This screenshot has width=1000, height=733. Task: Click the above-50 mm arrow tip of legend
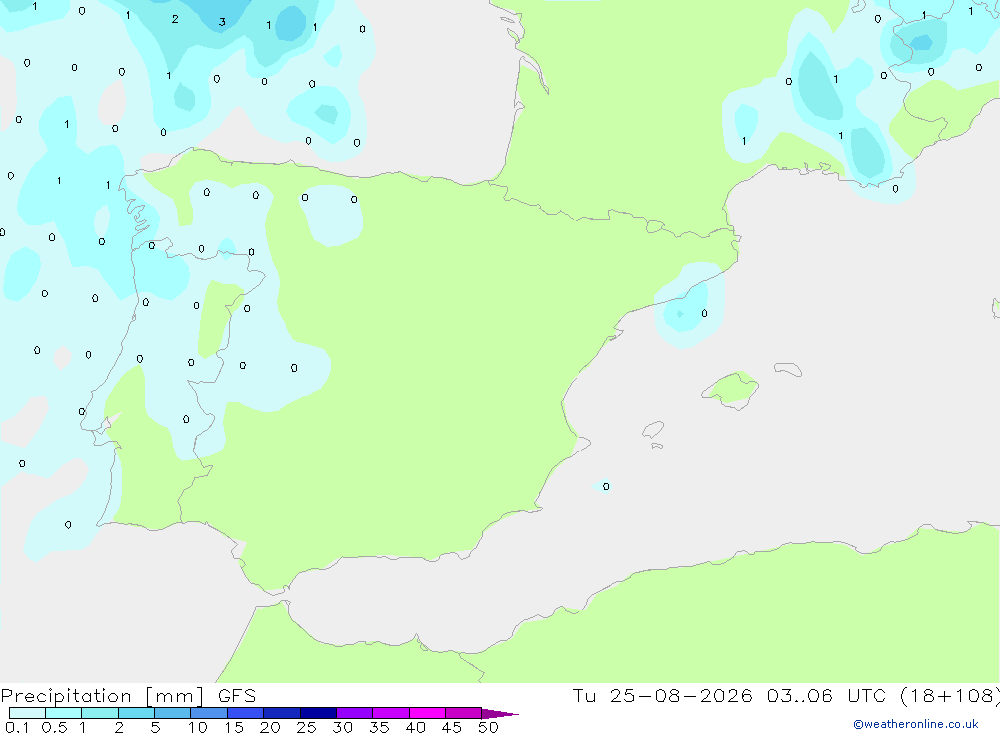(x=499, y=714)
